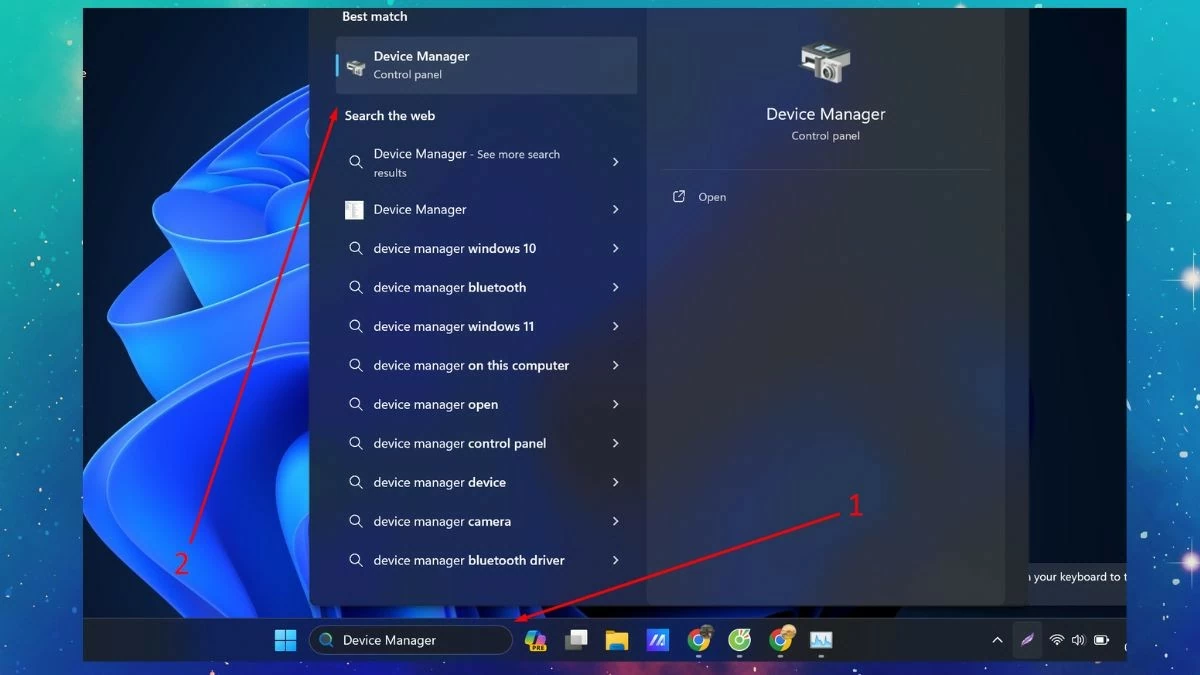The width and height of the screenshot is (1200, 675).
Task: Expand 'device manager bluetooth' suggestion chevron
Action: tap(615, 288)
